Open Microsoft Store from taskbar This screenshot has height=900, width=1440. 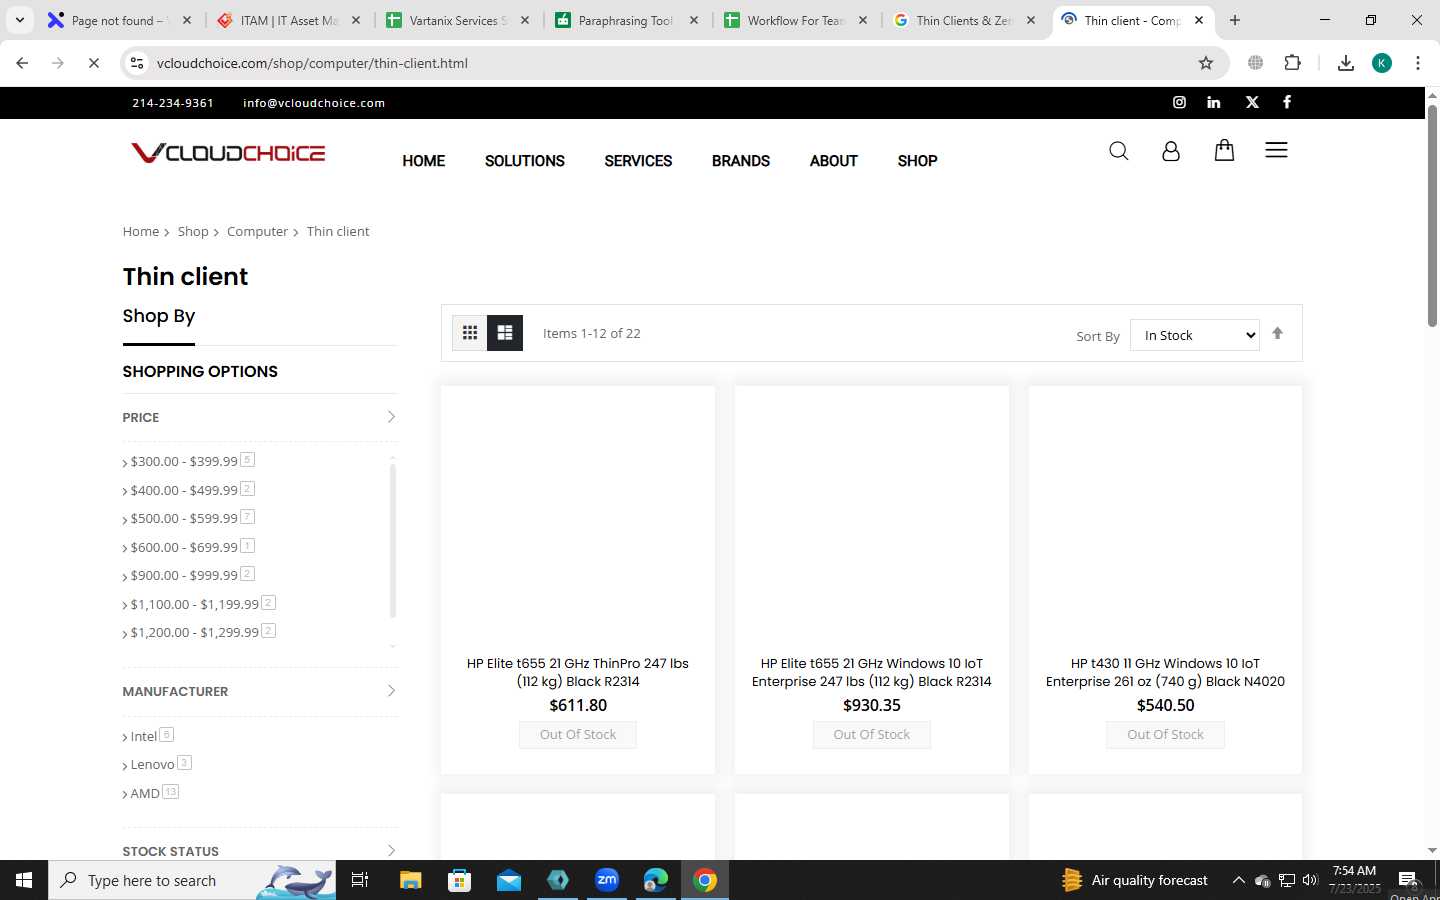(x=460, y=880)
